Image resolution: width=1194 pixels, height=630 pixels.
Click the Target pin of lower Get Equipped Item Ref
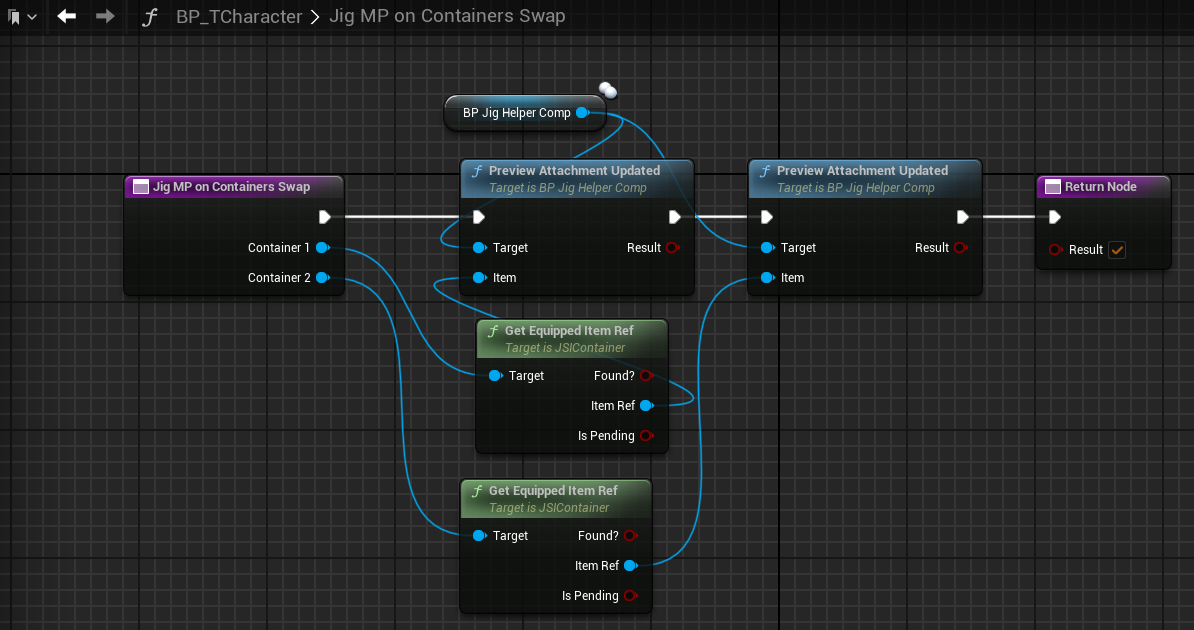pos(479,536)
